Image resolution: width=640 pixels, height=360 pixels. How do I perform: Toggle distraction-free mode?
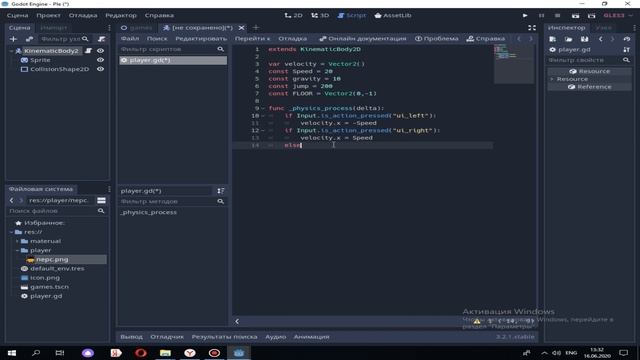(x=532, y=28)
